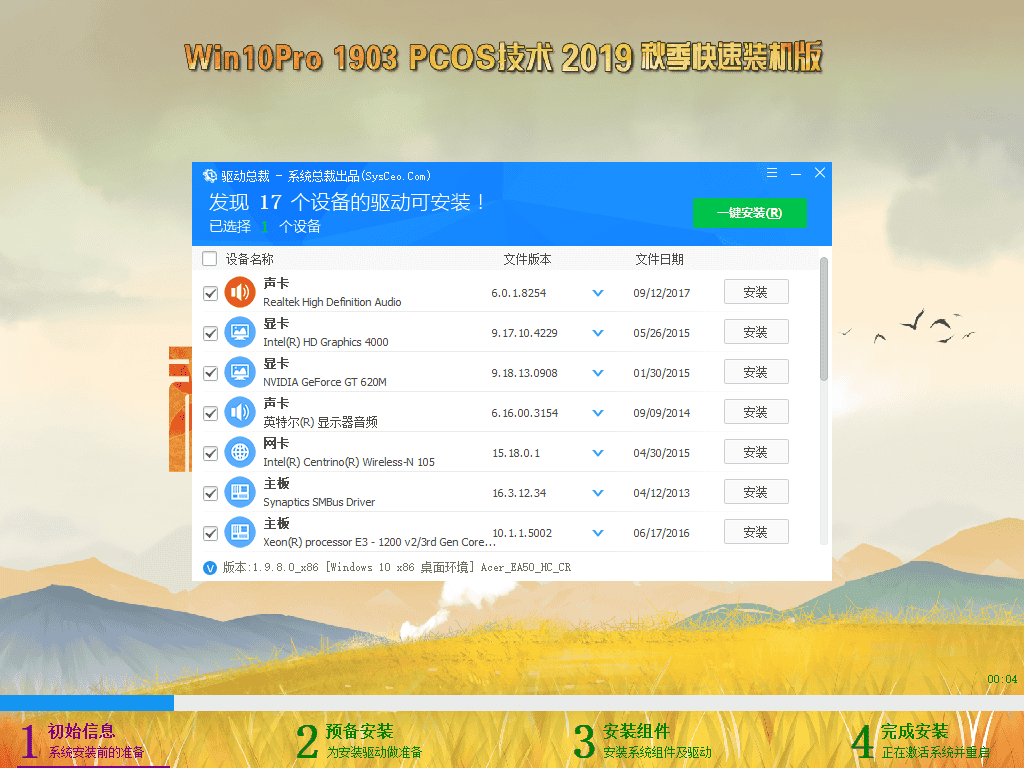1024x768 pixels.
Task: Install the Xeon processor E3 driver
Action: (756, 532)
